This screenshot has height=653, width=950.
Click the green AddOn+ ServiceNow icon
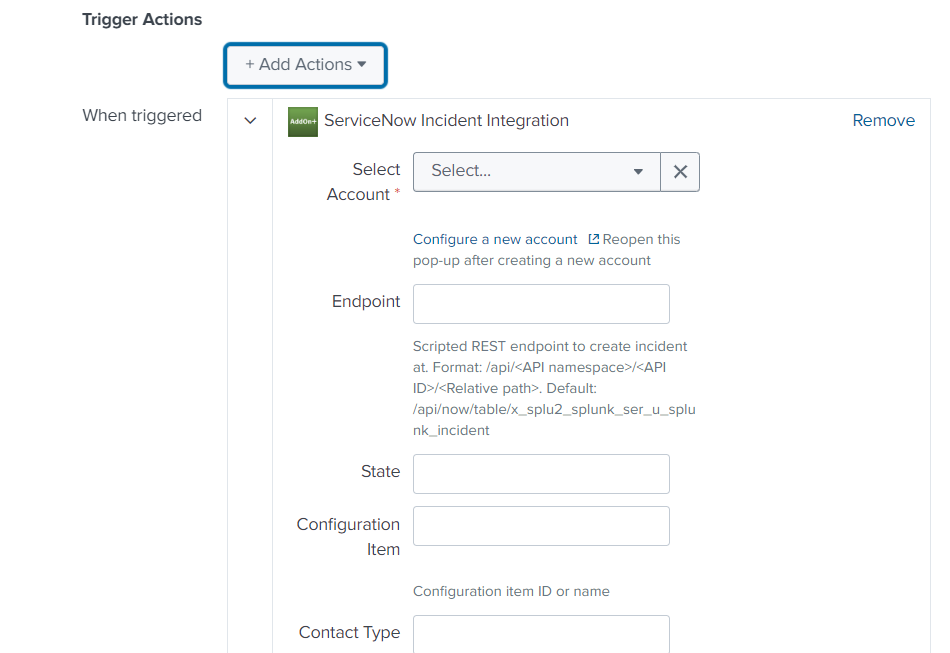point(302,121)
